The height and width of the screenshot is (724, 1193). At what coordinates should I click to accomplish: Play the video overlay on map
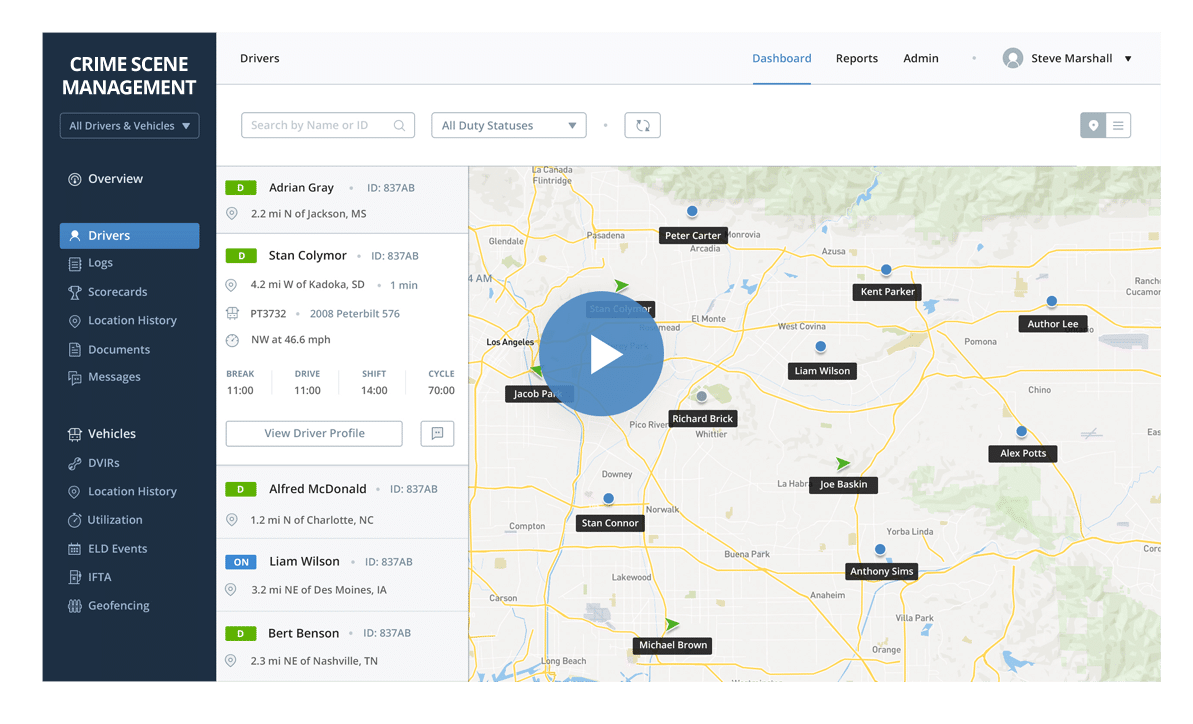(x=601, y=354)
